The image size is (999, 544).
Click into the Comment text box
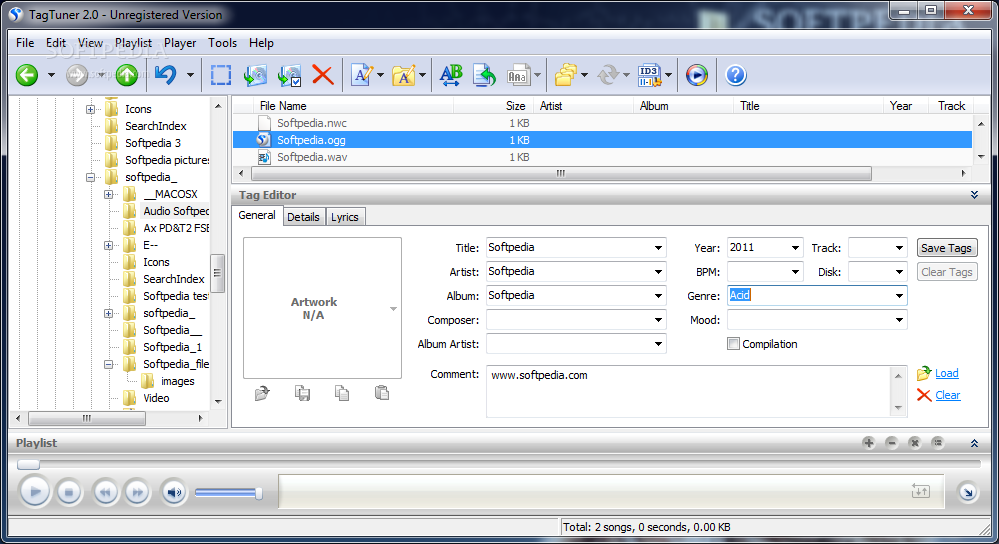coord(690,392)
